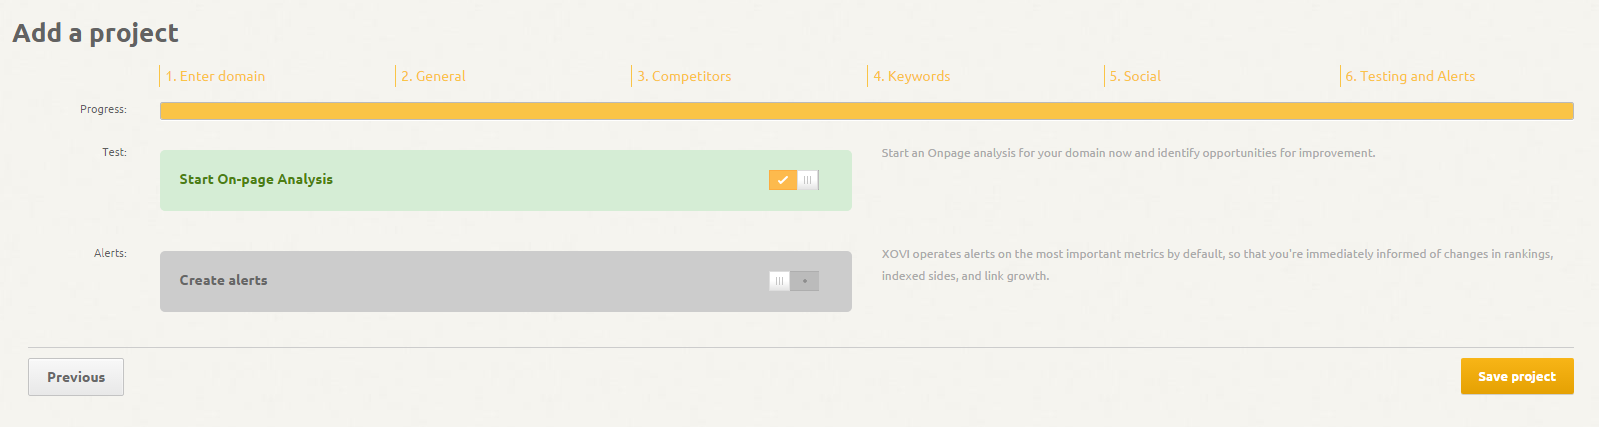Open step 6. Testing and Alerts

click(1410, 76)
